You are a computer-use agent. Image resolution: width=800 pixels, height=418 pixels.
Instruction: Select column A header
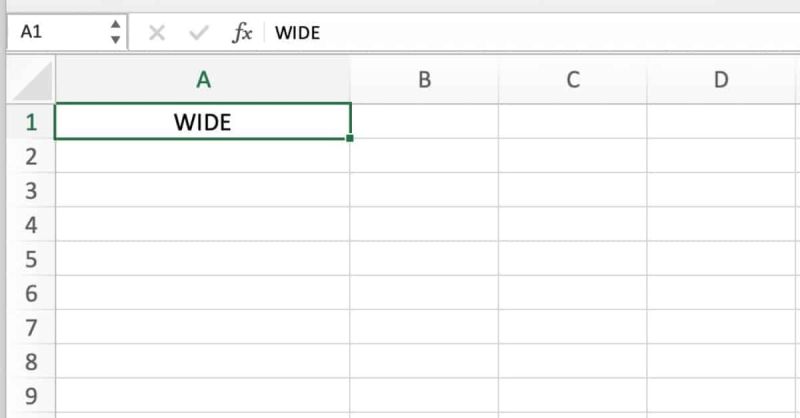(x=203, y=80)
